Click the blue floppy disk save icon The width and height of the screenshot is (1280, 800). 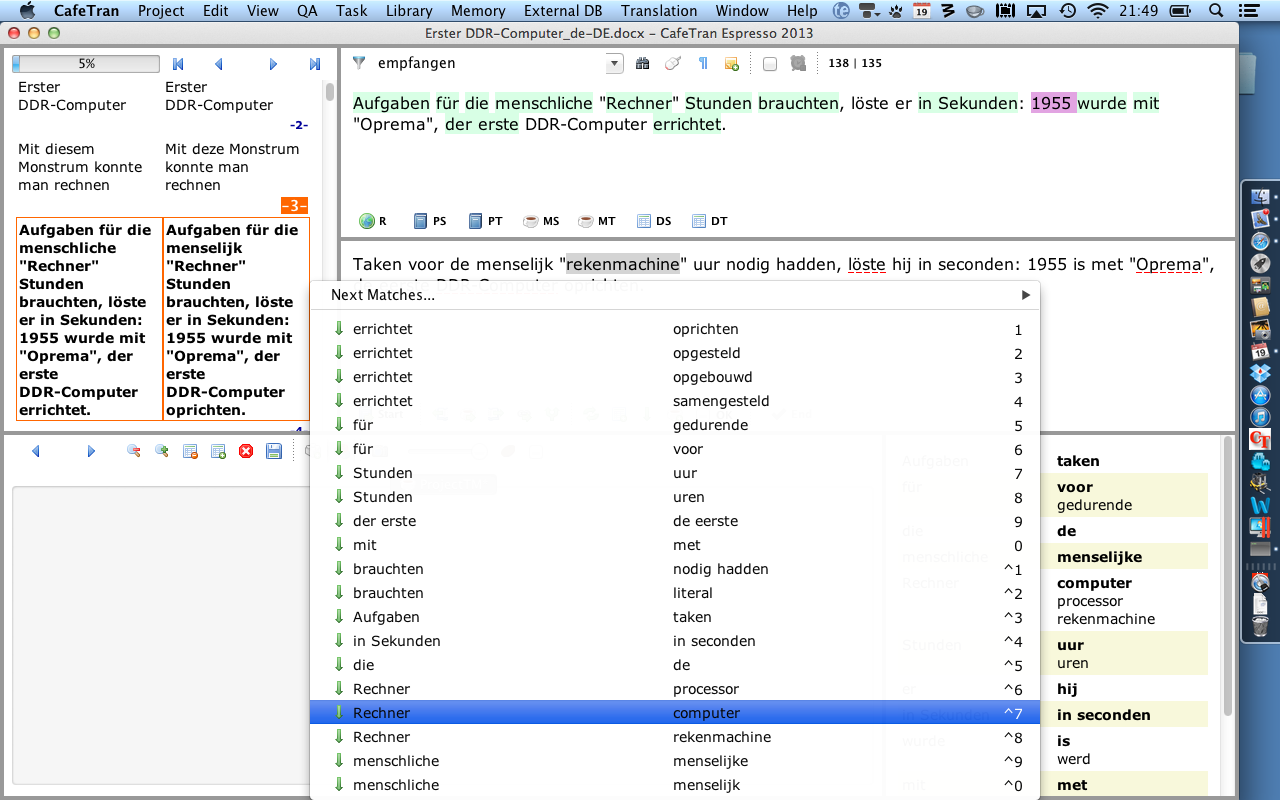273,452
